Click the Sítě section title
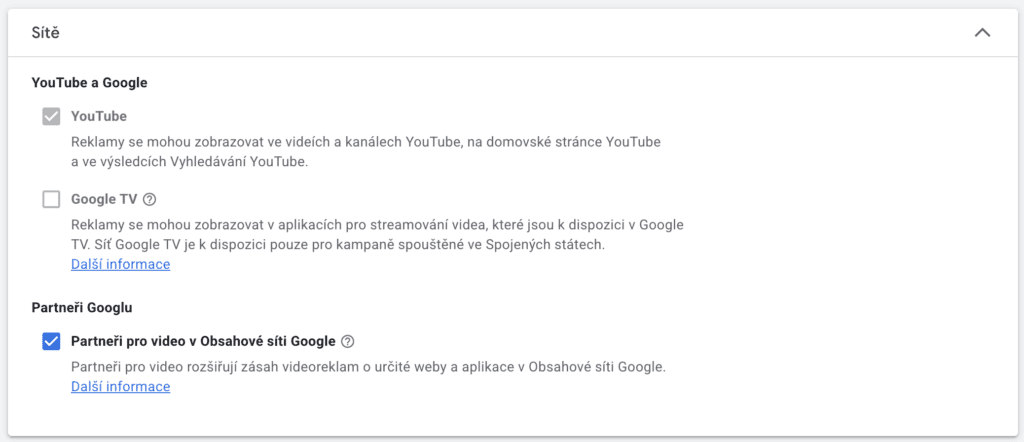Screen dimensions: 1024x442 [47, 33]
